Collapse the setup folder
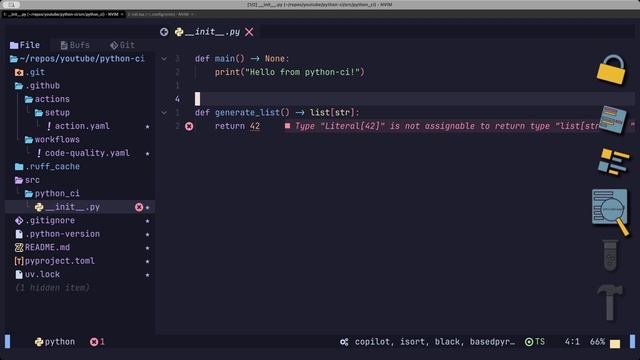640x360 pixels. 52,113
